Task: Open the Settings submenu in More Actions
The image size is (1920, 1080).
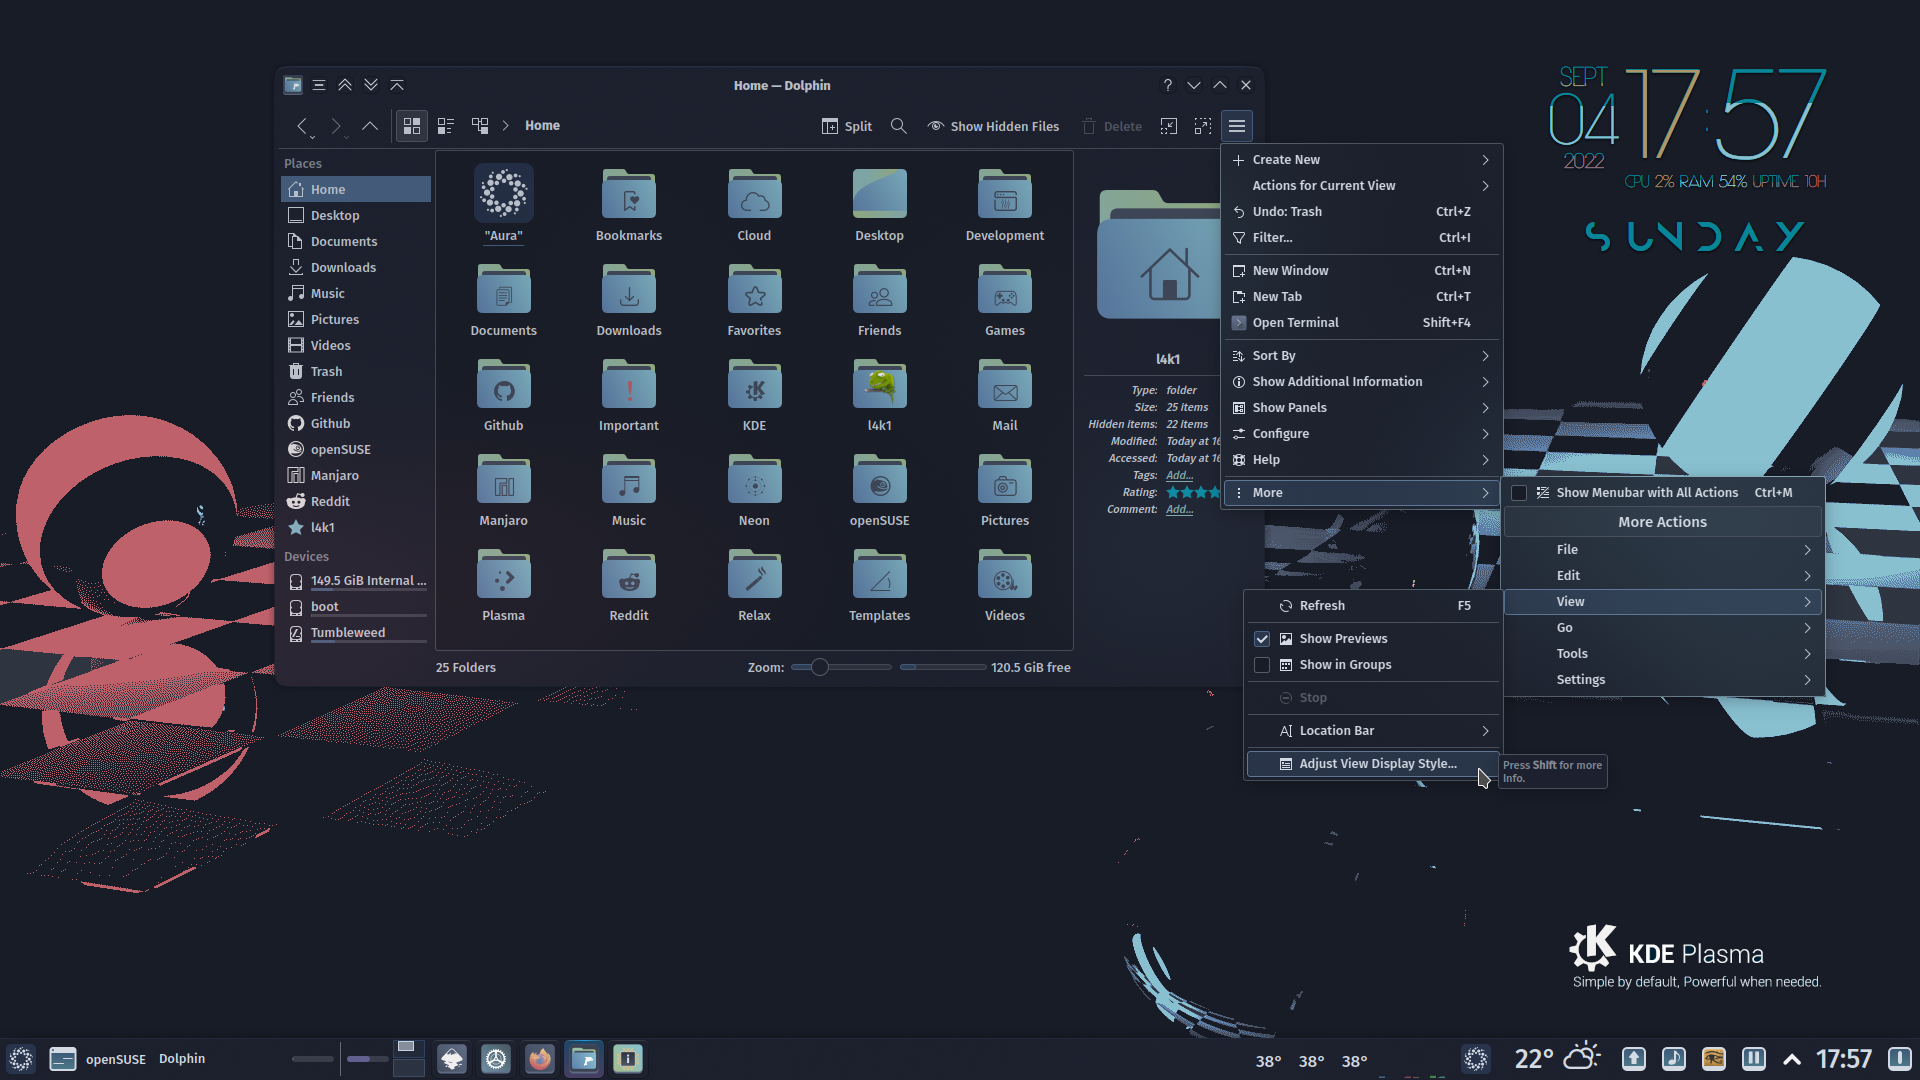Action: click(1663, 680)
